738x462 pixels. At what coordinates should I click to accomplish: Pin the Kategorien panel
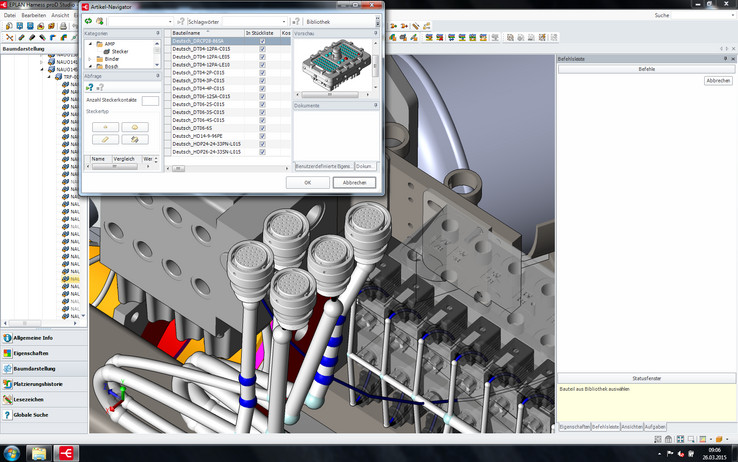tap(158, 33)
